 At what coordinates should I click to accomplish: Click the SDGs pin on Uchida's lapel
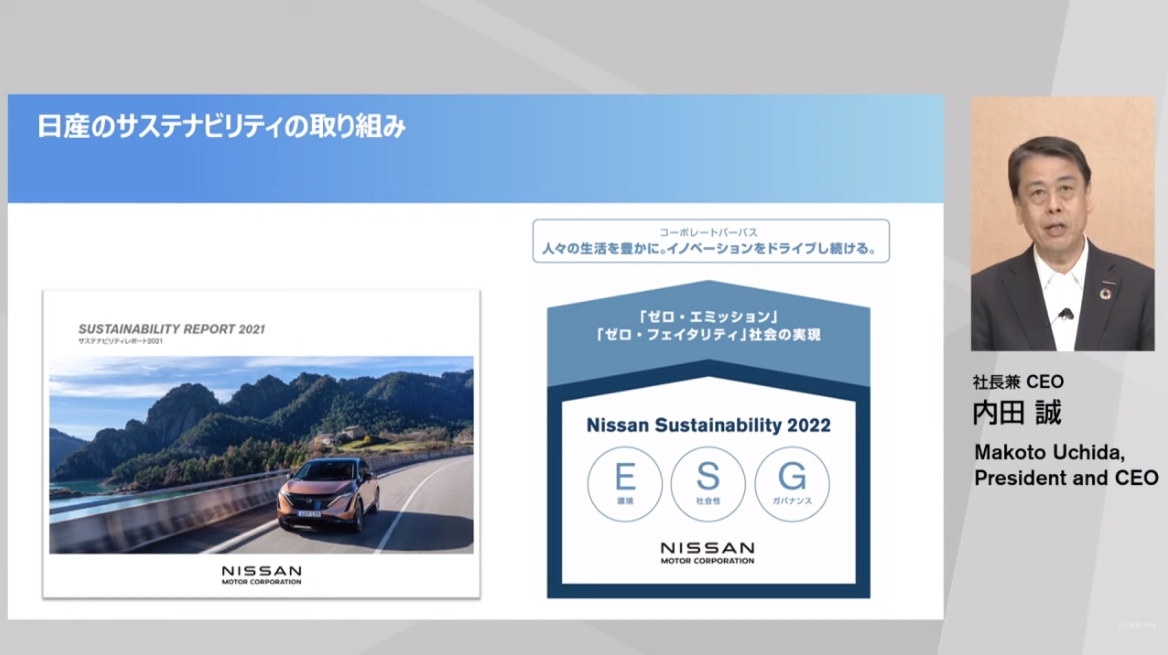[1106, 294]
